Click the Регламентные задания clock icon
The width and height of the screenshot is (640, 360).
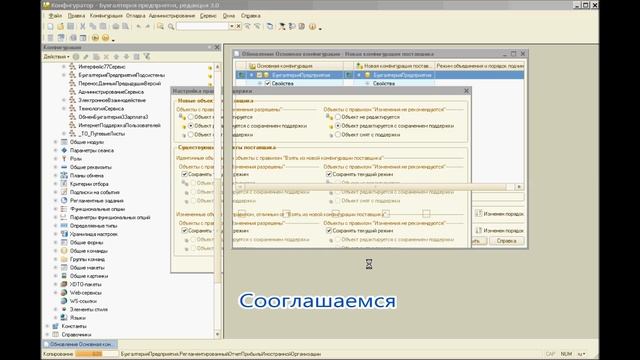pyautogui.click(x=64, y=200)
